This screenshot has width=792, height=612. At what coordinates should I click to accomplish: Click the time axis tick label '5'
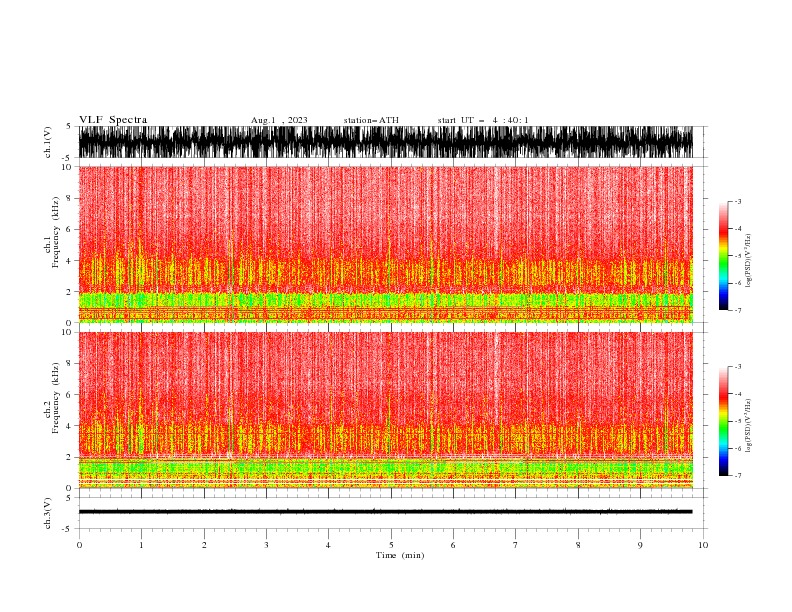[x=391, y=545]
